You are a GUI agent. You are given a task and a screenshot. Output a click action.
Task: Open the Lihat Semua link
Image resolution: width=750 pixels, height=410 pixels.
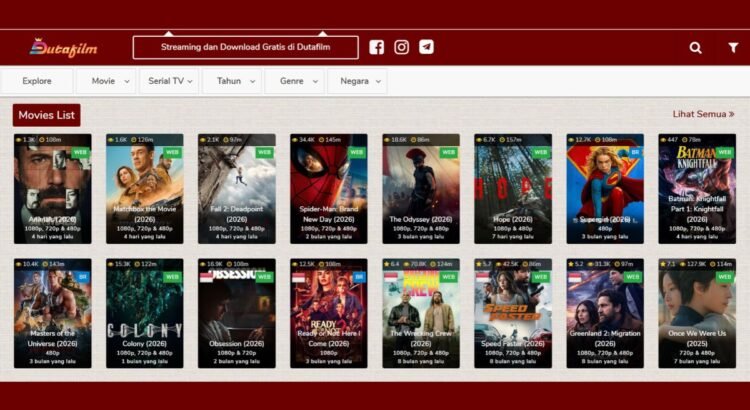703,114
